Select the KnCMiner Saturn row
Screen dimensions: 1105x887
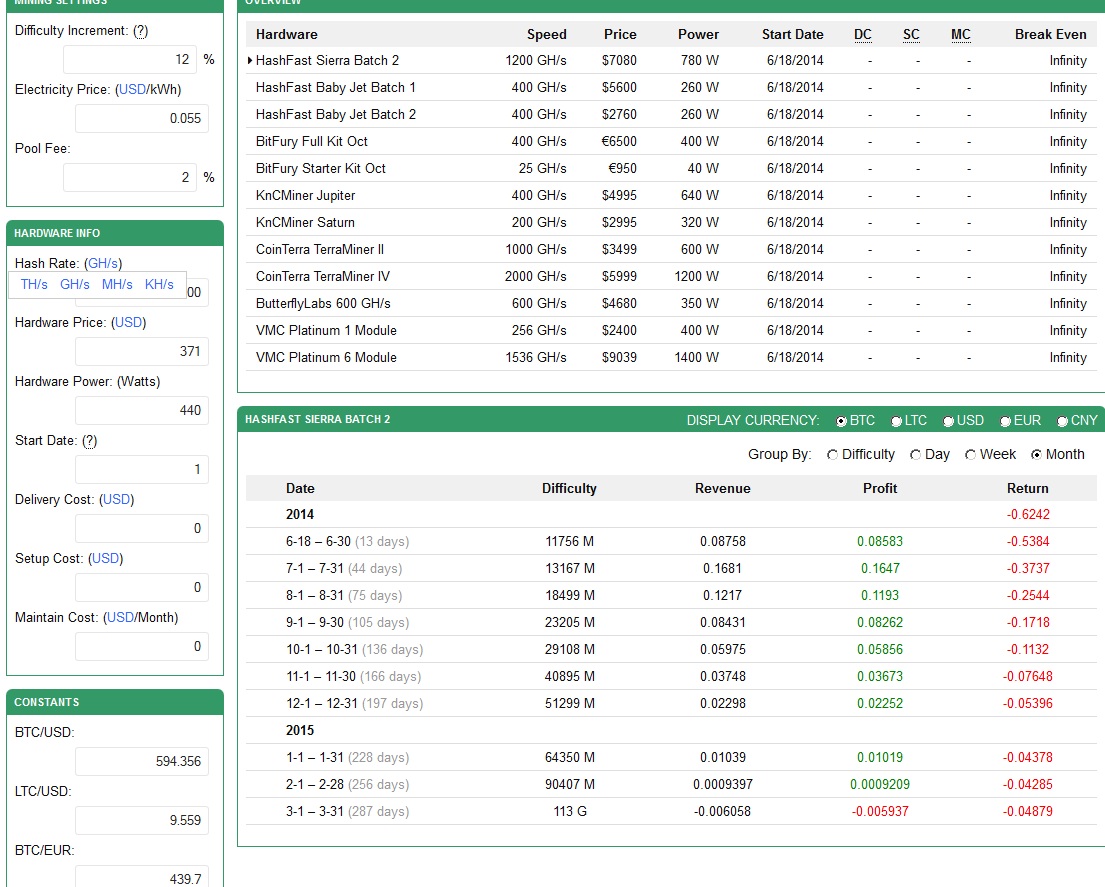[671, 223]
